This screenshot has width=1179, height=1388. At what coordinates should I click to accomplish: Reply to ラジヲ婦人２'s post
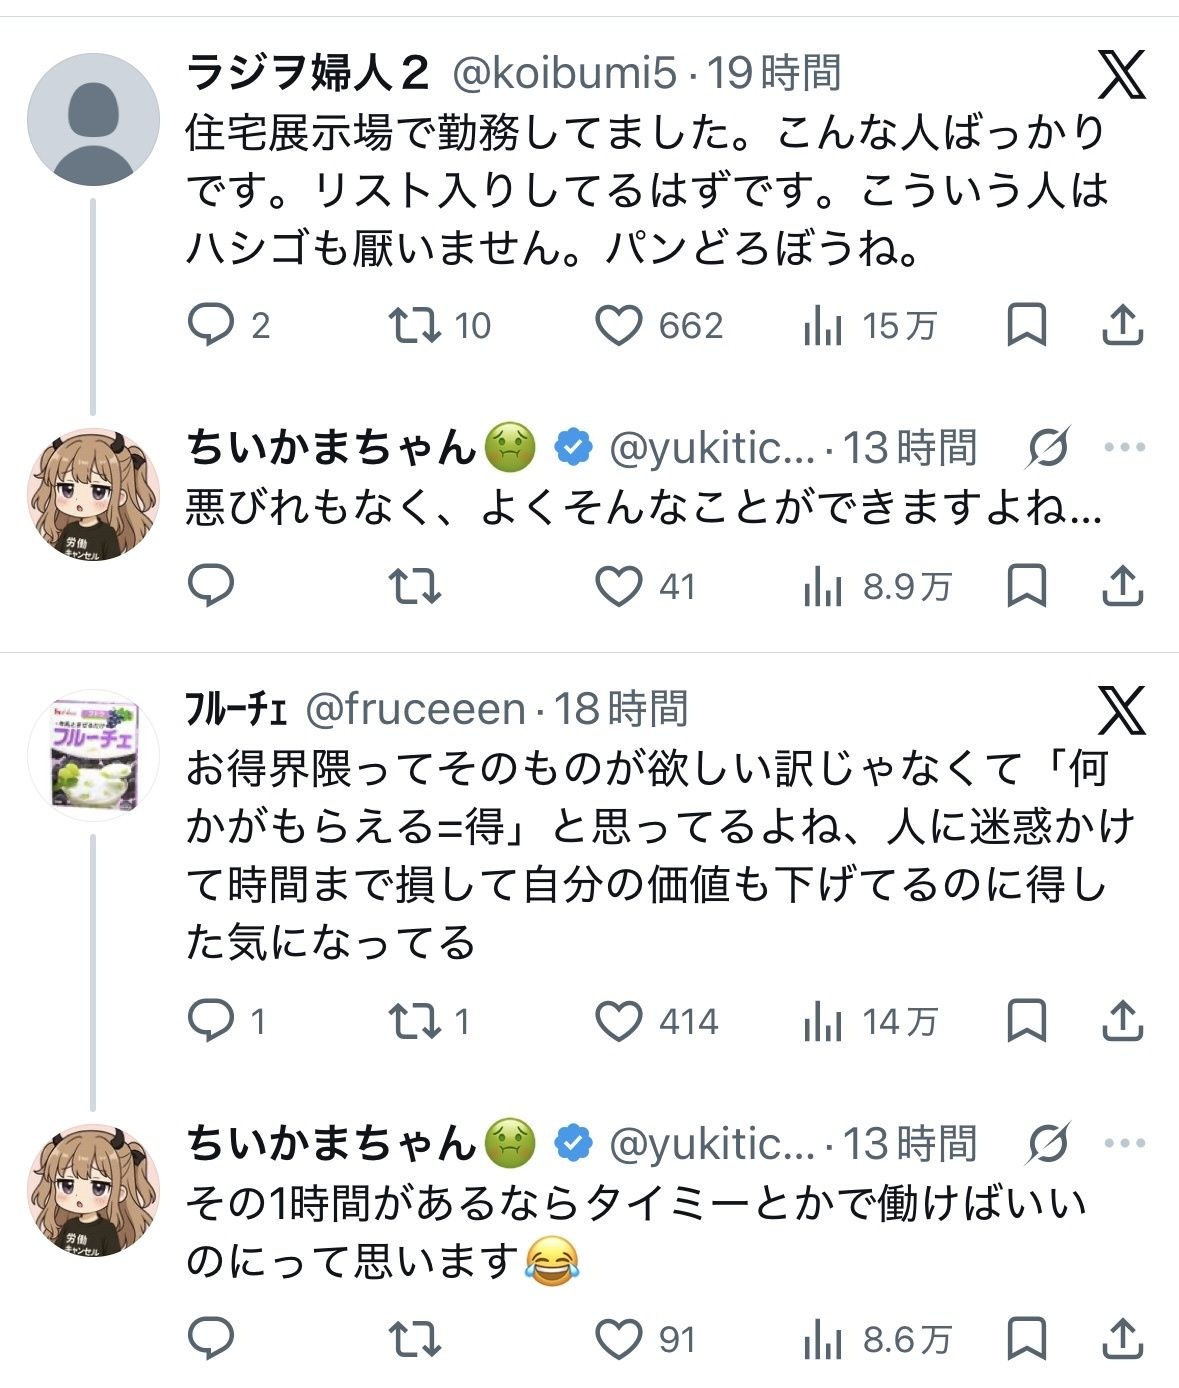tap(211, 325)
